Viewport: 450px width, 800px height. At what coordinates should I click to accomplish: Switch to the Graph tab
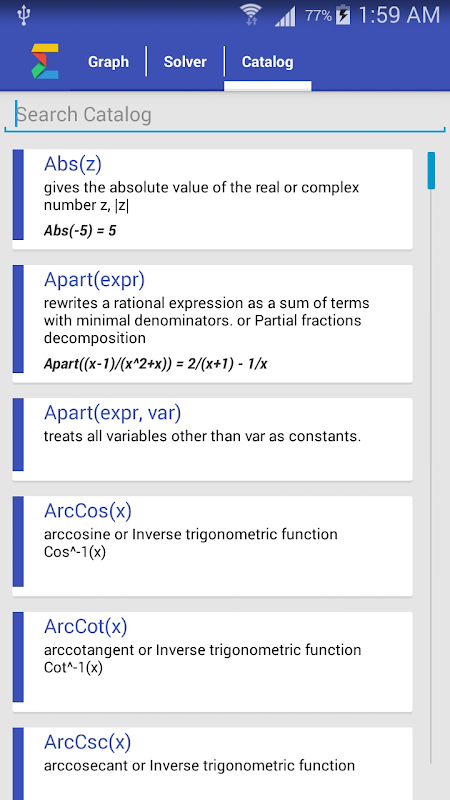pyautogui.click(x=108, y=62)
